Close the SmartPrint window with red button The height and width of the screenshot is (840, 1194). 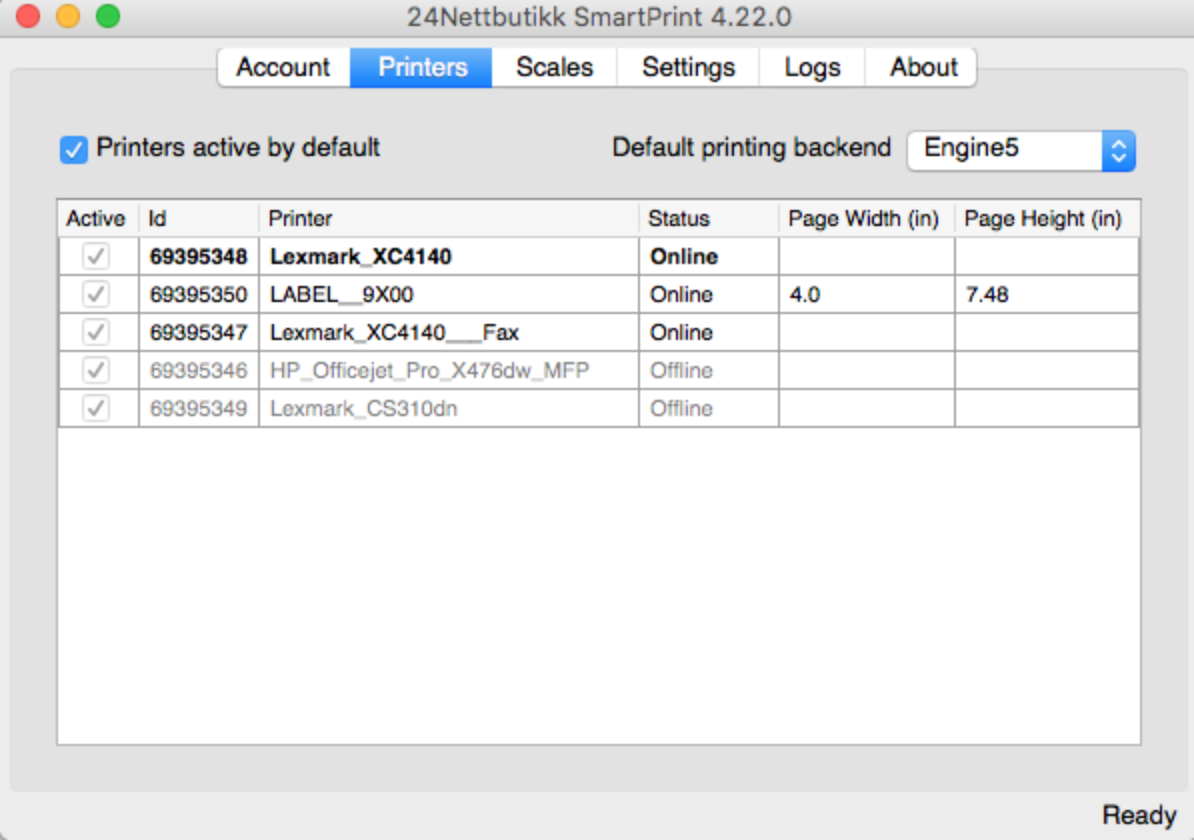[28, 16]
